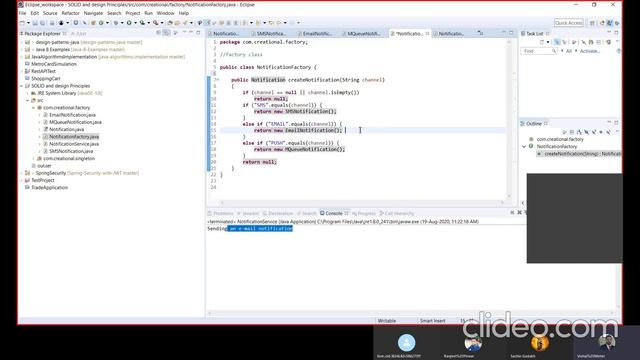Click the Find field in Task List
Screen dimensions: 640x360
[x=539, y=51]
